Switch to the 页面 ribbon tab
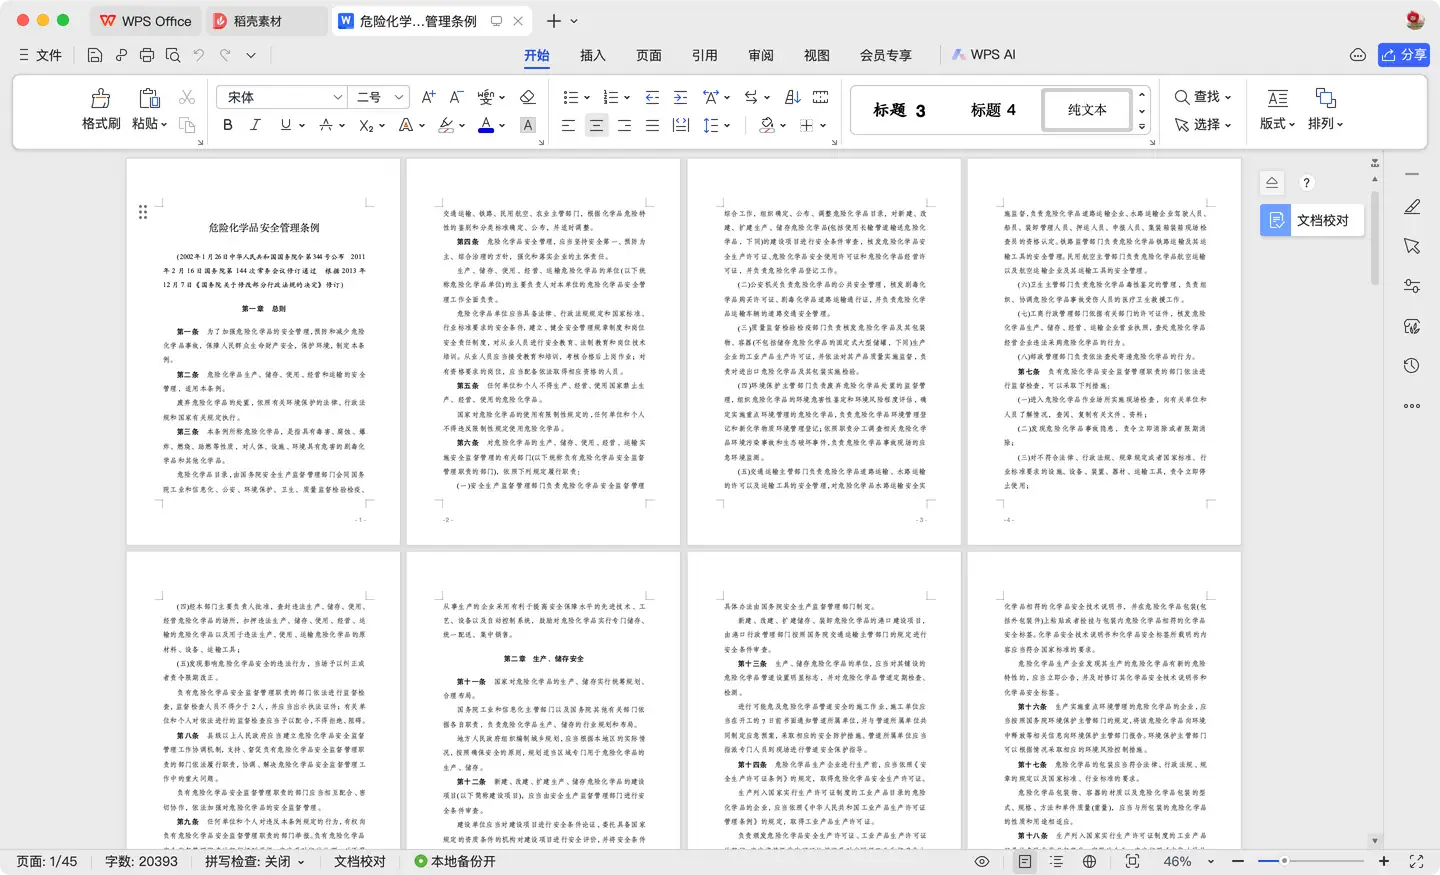The height and width of the screenshot is (875, 1440). [649, 55]
